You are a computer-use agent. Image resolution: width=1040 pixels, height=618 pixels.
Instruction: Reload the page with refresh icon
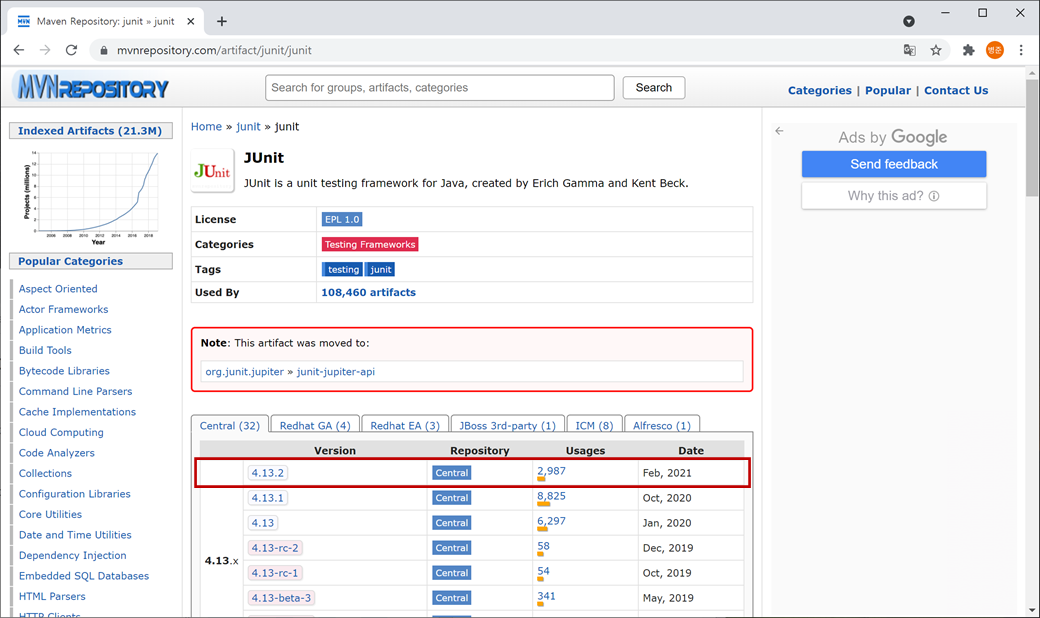click(x=72, y=50)
